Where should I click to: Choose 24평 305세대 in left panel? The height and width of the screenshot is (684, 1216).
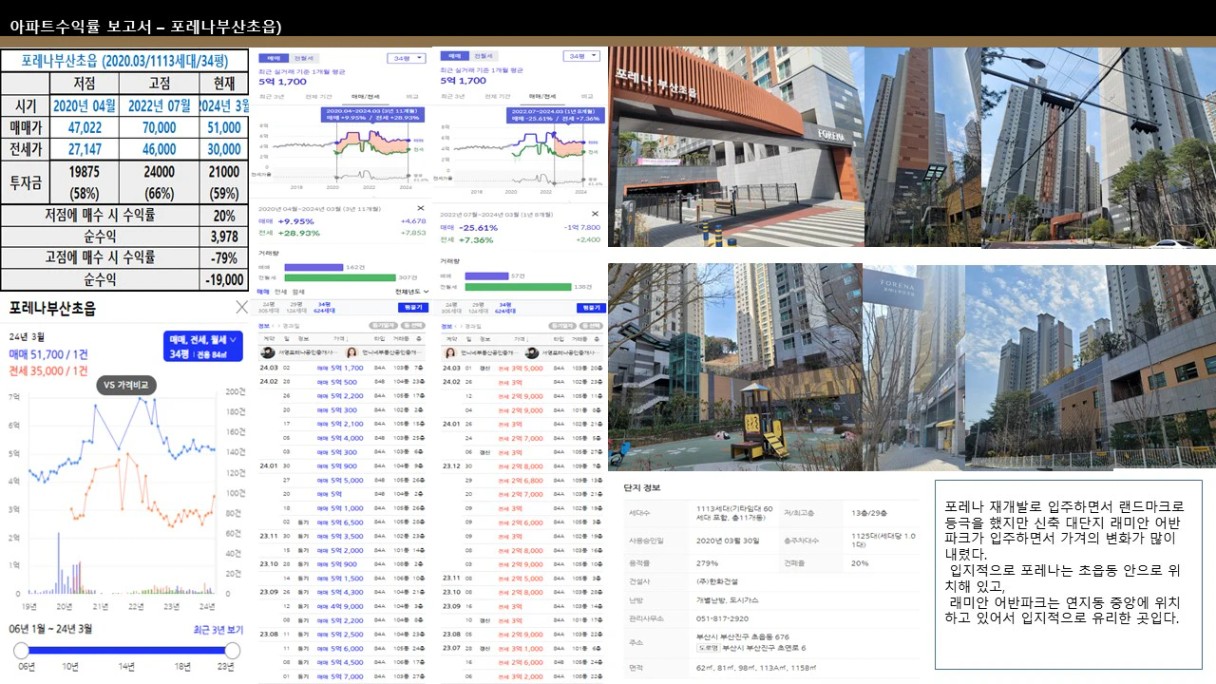[x=270, y=306]
